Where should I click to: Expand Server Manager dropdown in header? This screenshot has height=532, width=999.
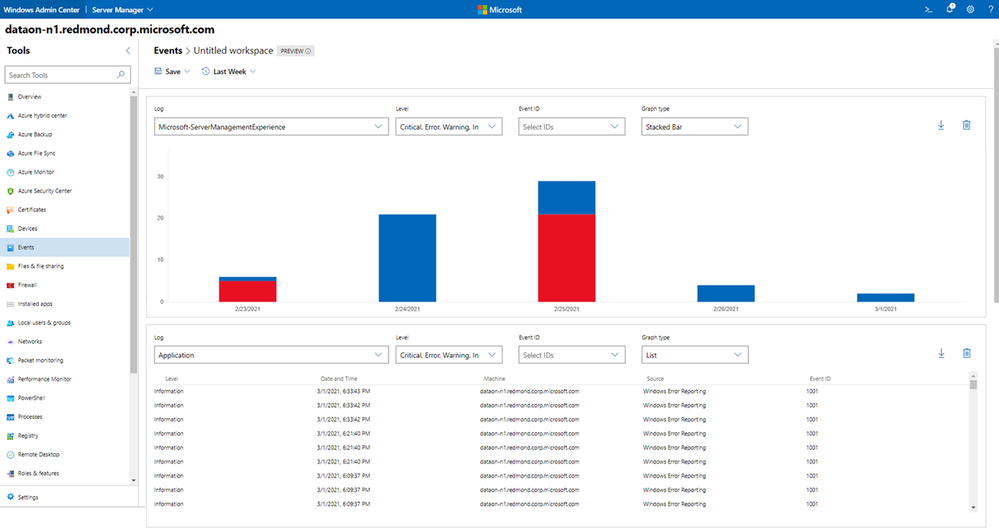pos(122,10)
